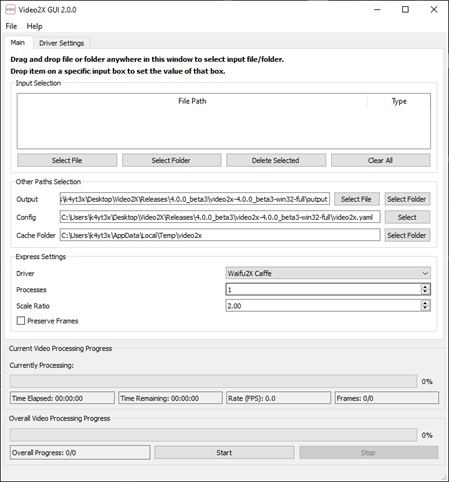Maximize the Video2X window
Image resolution: width=449 pixels, height=482 pixels.
(405, 10)
